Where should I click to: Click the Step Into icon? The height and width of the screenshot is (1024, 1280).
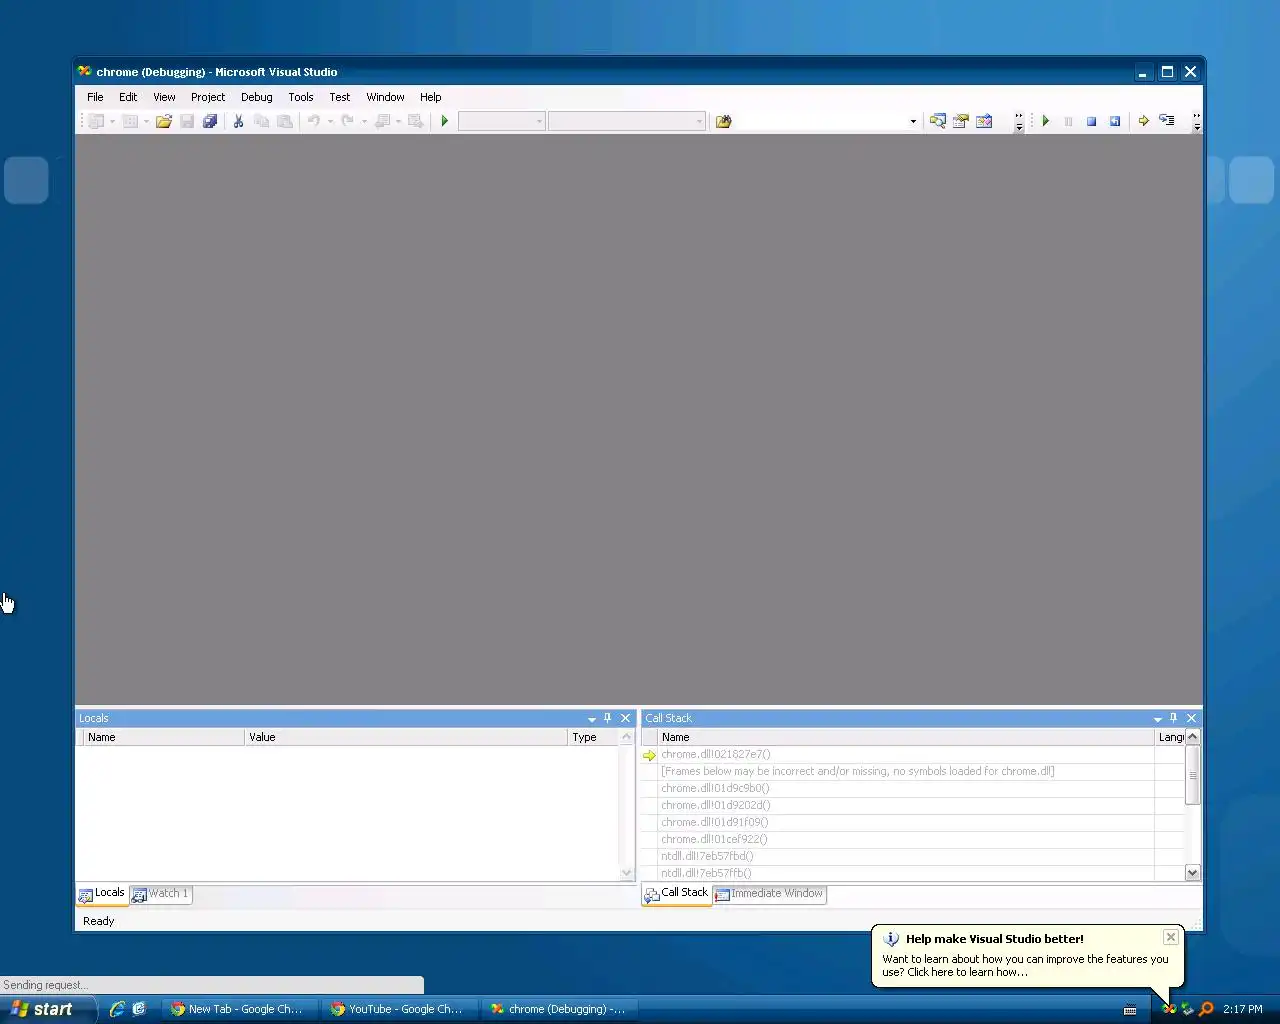1166,121
